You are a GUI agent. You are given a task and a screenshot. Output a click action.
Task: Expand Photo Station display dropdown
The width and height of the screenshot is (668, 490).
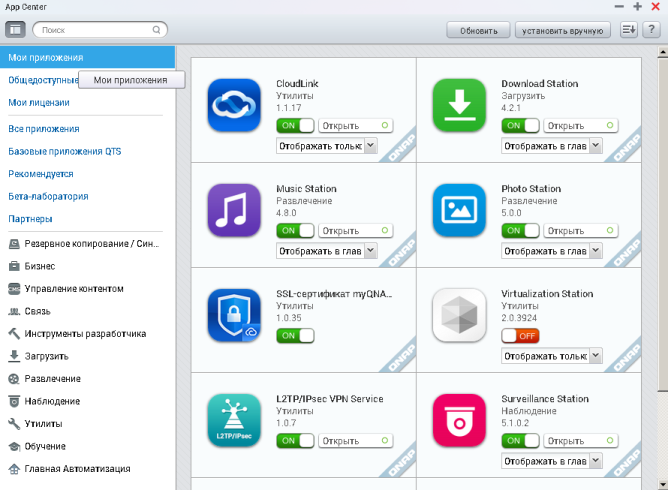point(552,251)
